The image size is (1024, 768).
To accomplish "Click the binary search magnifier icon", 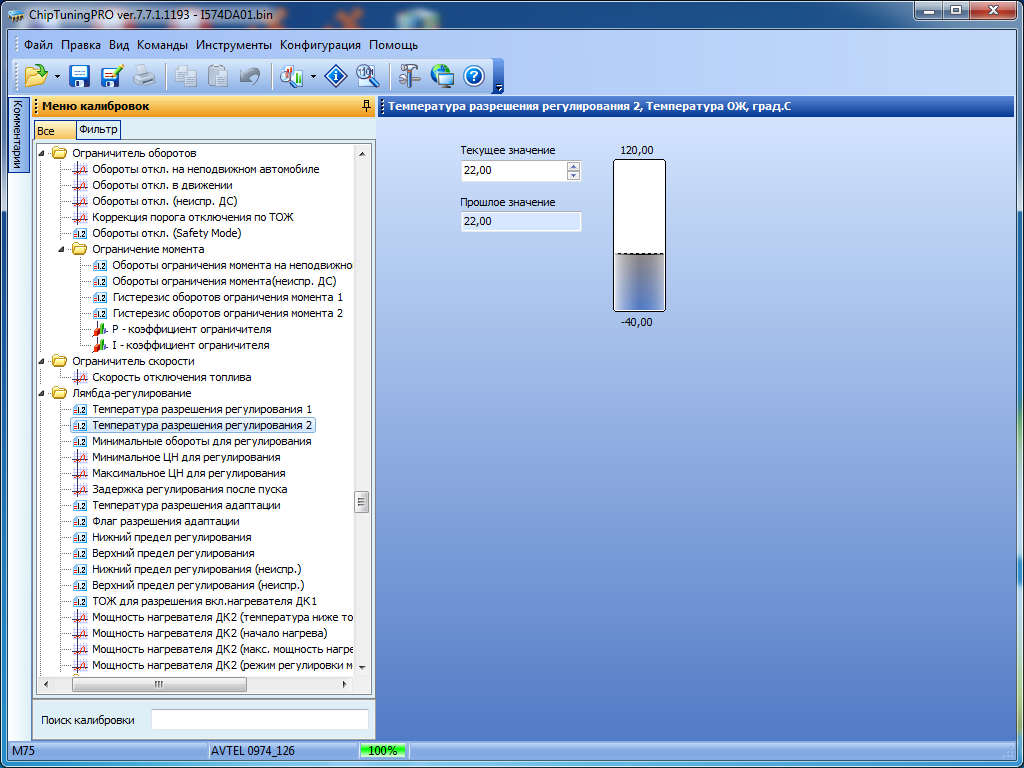I will [367, 76].
